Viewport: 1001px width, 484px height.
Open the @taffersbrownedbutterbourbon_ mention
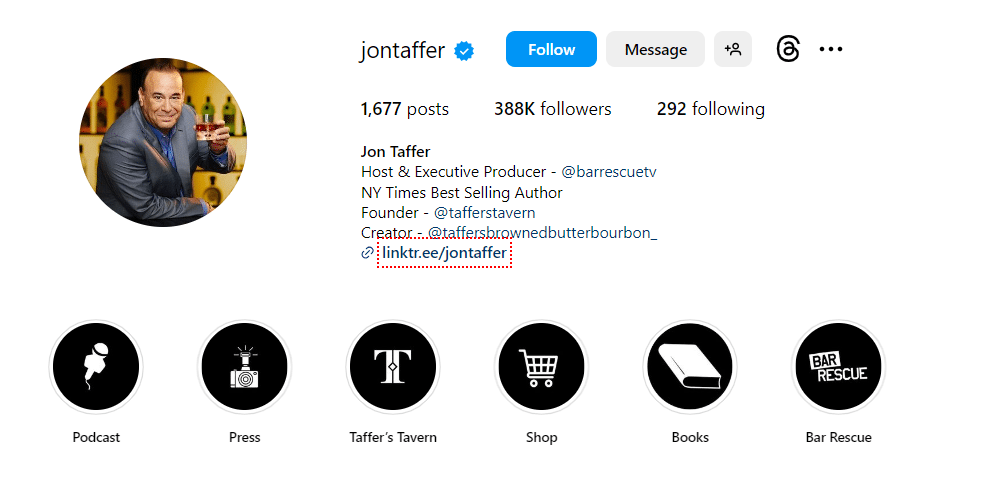tap(542, 233)
